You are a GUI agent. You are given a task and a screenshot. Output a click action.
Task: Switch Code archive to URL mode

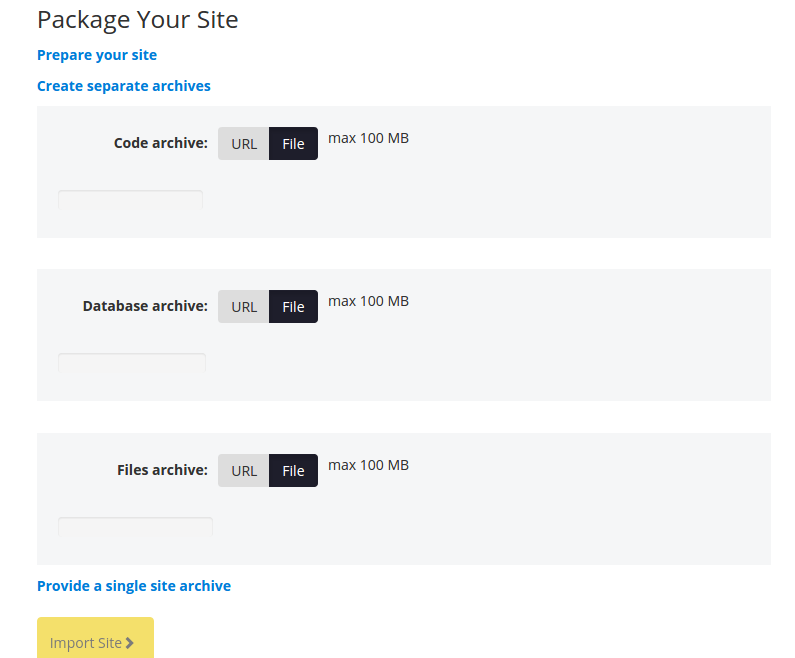coord(244,144)
